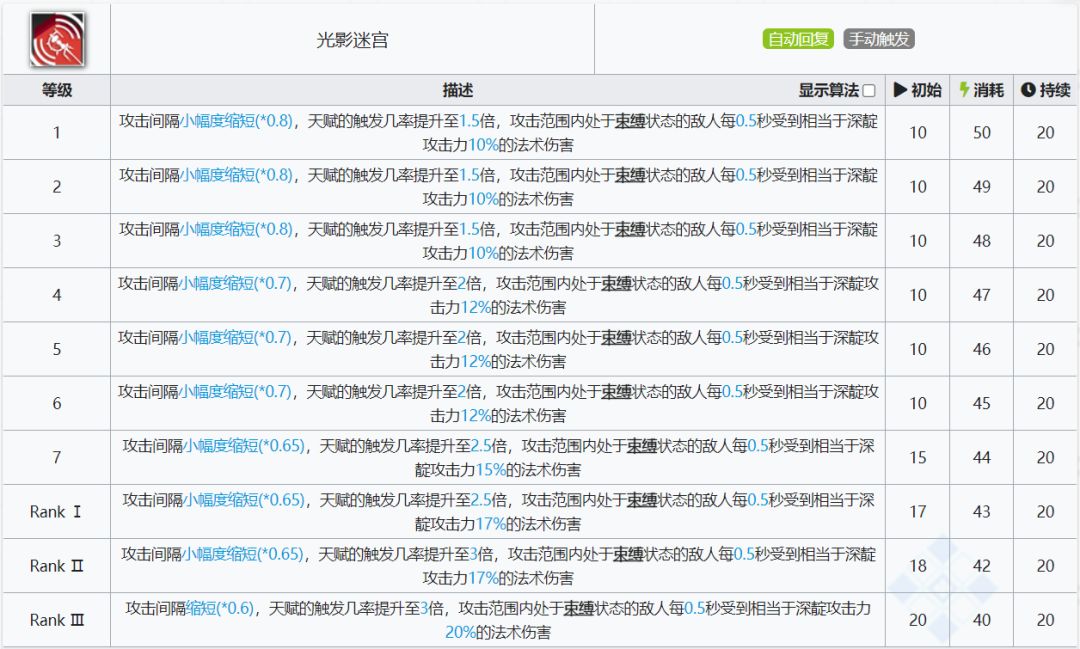Click the 束缚 link in level 4 row

(616, 283)
